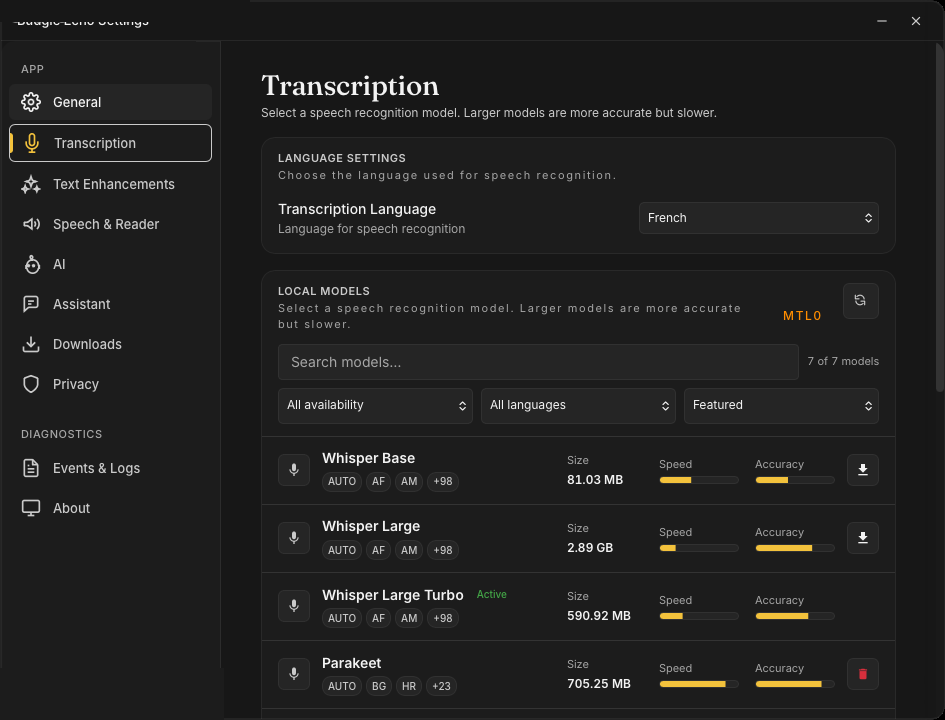Open the About page
945x720 pixels.
[110, 509]
